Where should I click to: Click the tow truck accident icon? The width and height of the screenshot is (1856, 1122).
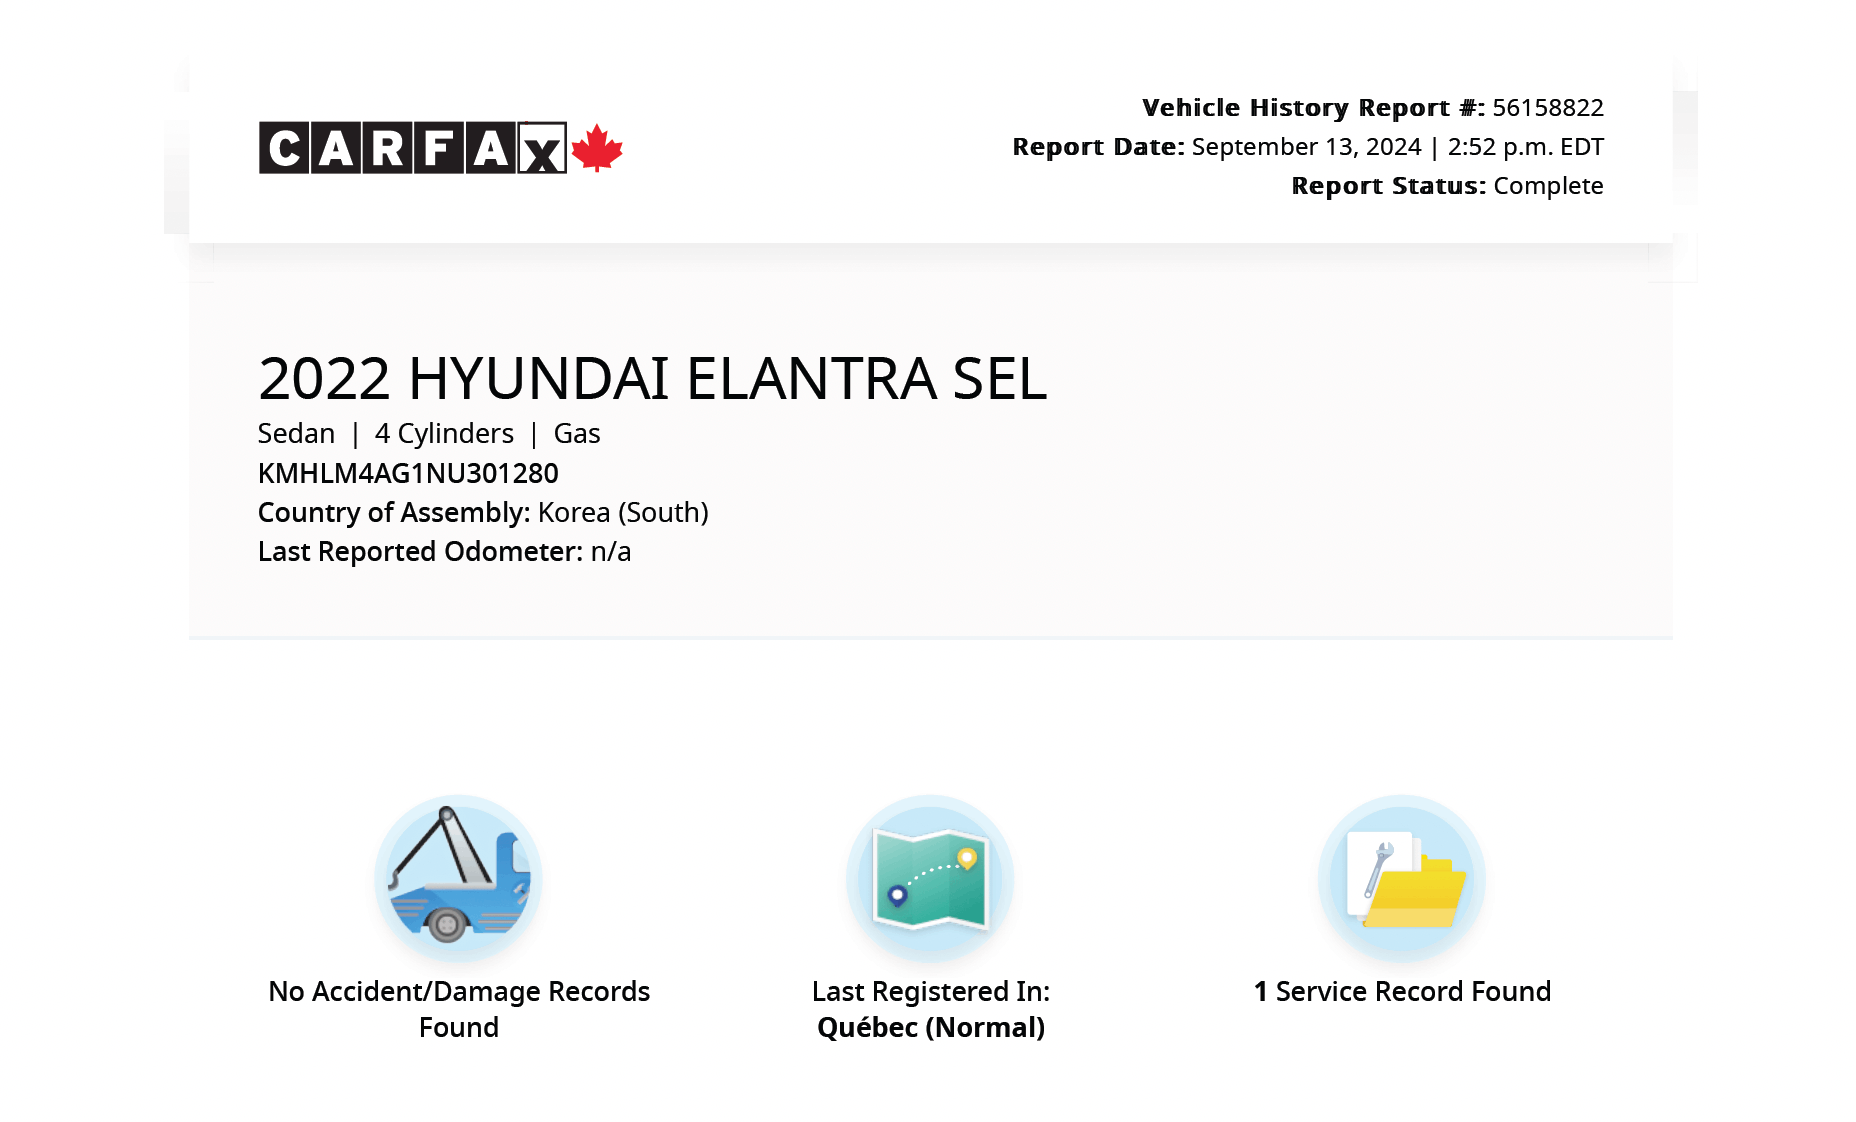point(458,878)
